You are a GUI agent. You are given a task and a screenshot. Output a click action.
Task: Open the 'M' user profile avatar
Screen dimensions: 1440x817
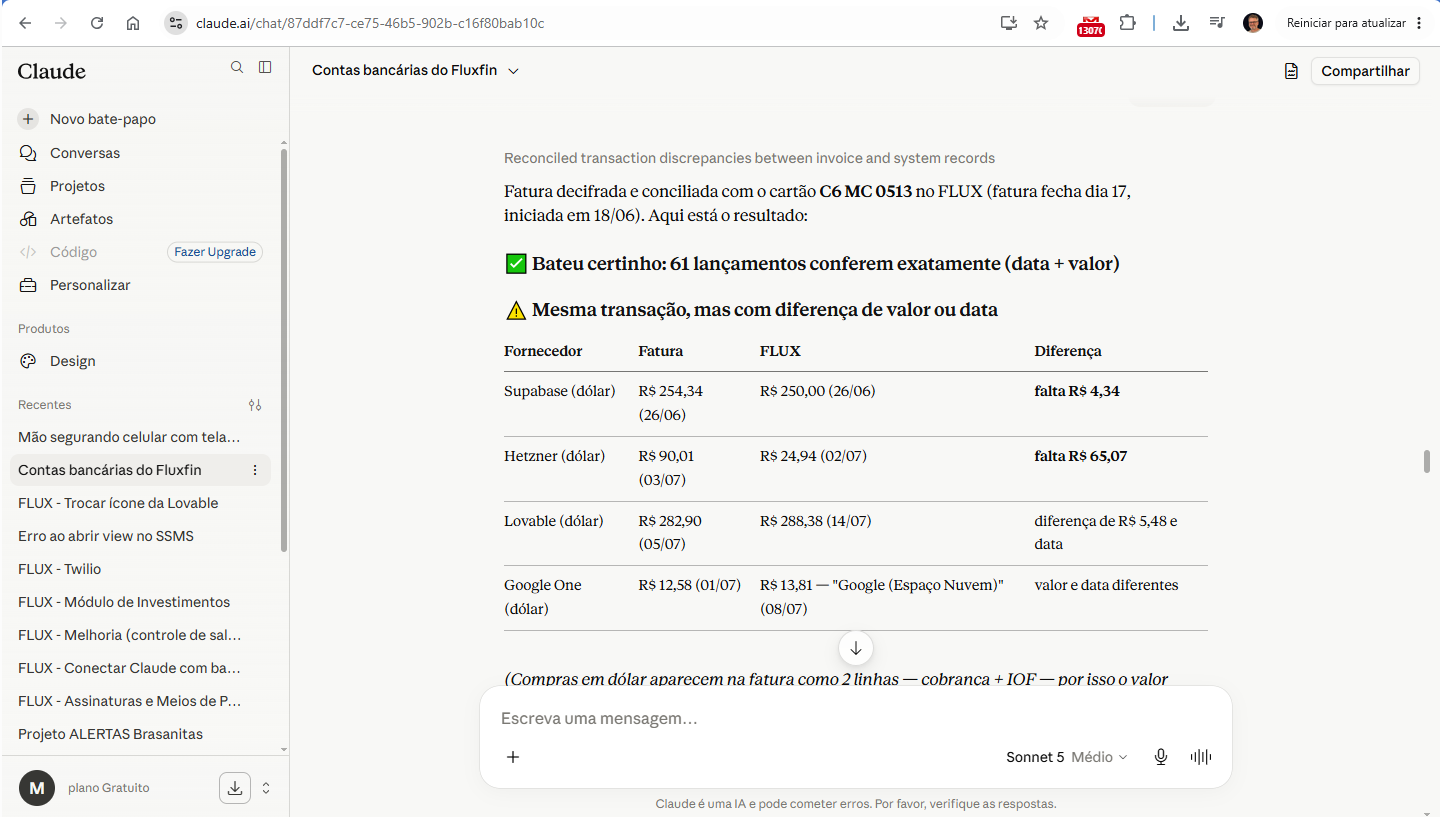point(37,788)
